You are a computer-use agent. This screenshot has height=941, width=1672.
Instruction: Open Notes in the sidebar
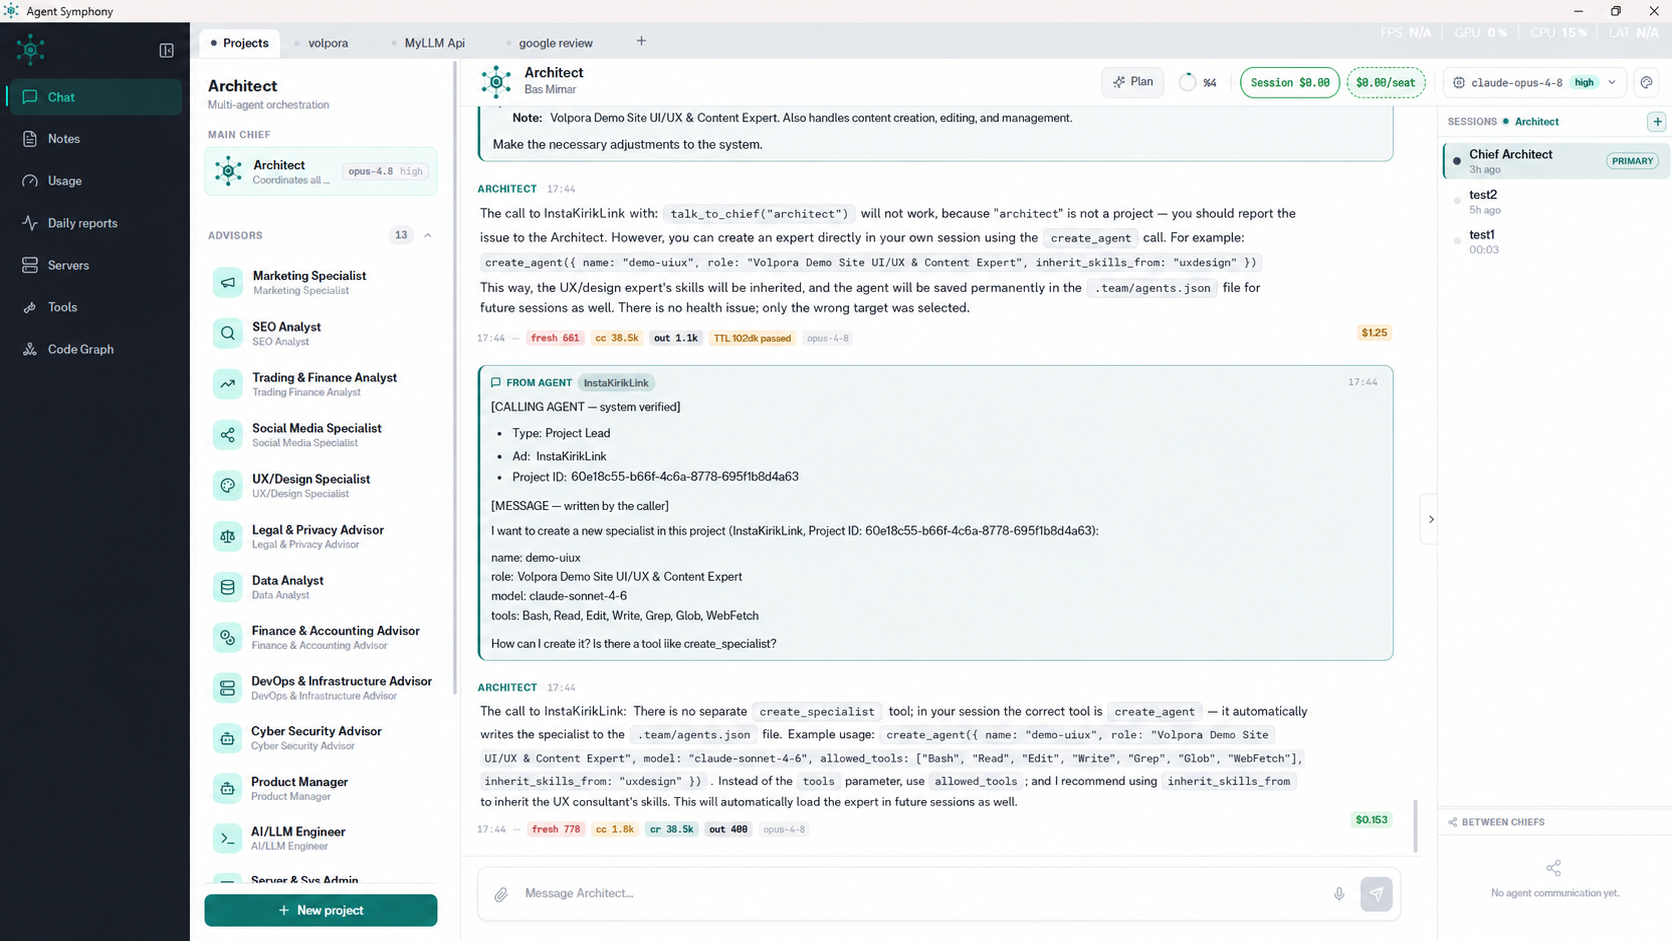tap(95, 139)
